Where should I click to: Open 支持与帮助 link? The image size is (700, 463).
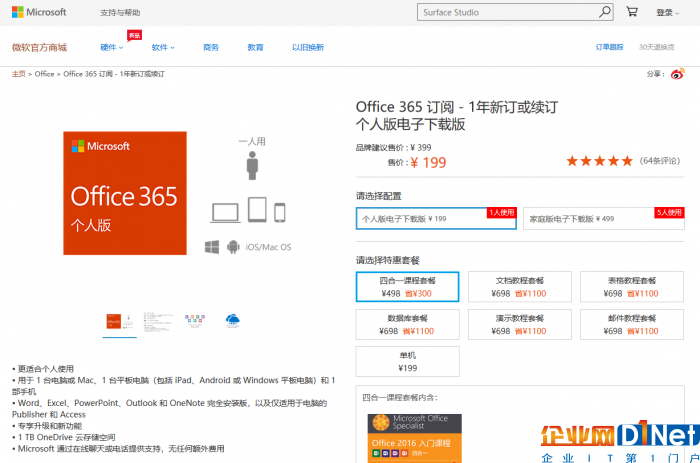(x=120, y=13)
